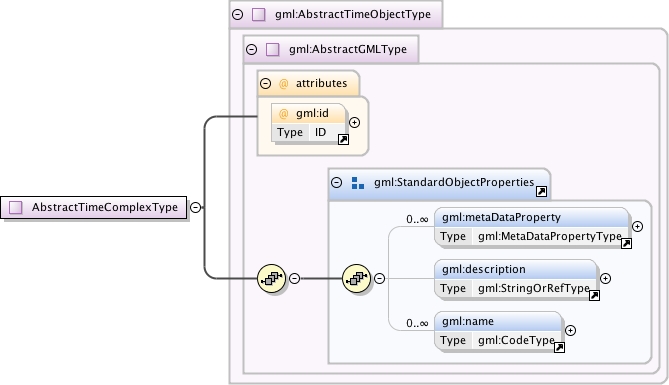Click the gml:StringOrRefType type value
The height and width of the screenshot is (385, 669).
point(534,288)
